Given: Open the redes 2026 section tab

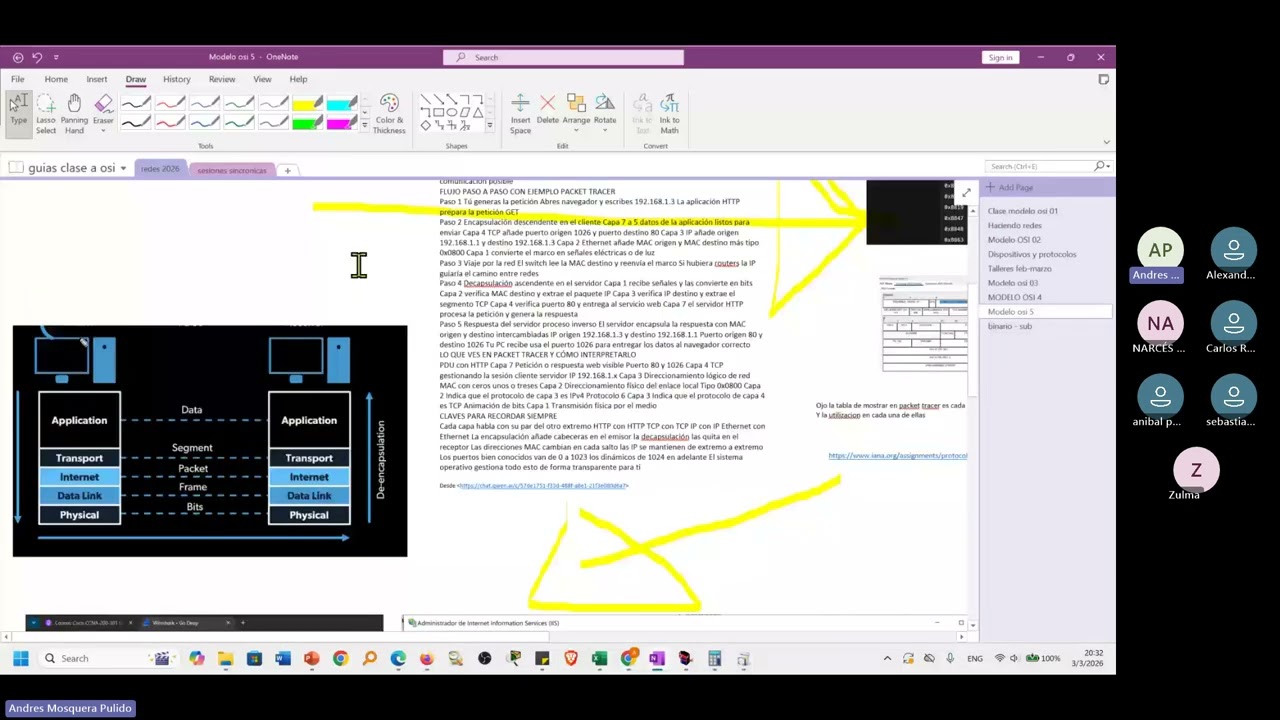Looking at the screenshot, I should click(159, 169).
